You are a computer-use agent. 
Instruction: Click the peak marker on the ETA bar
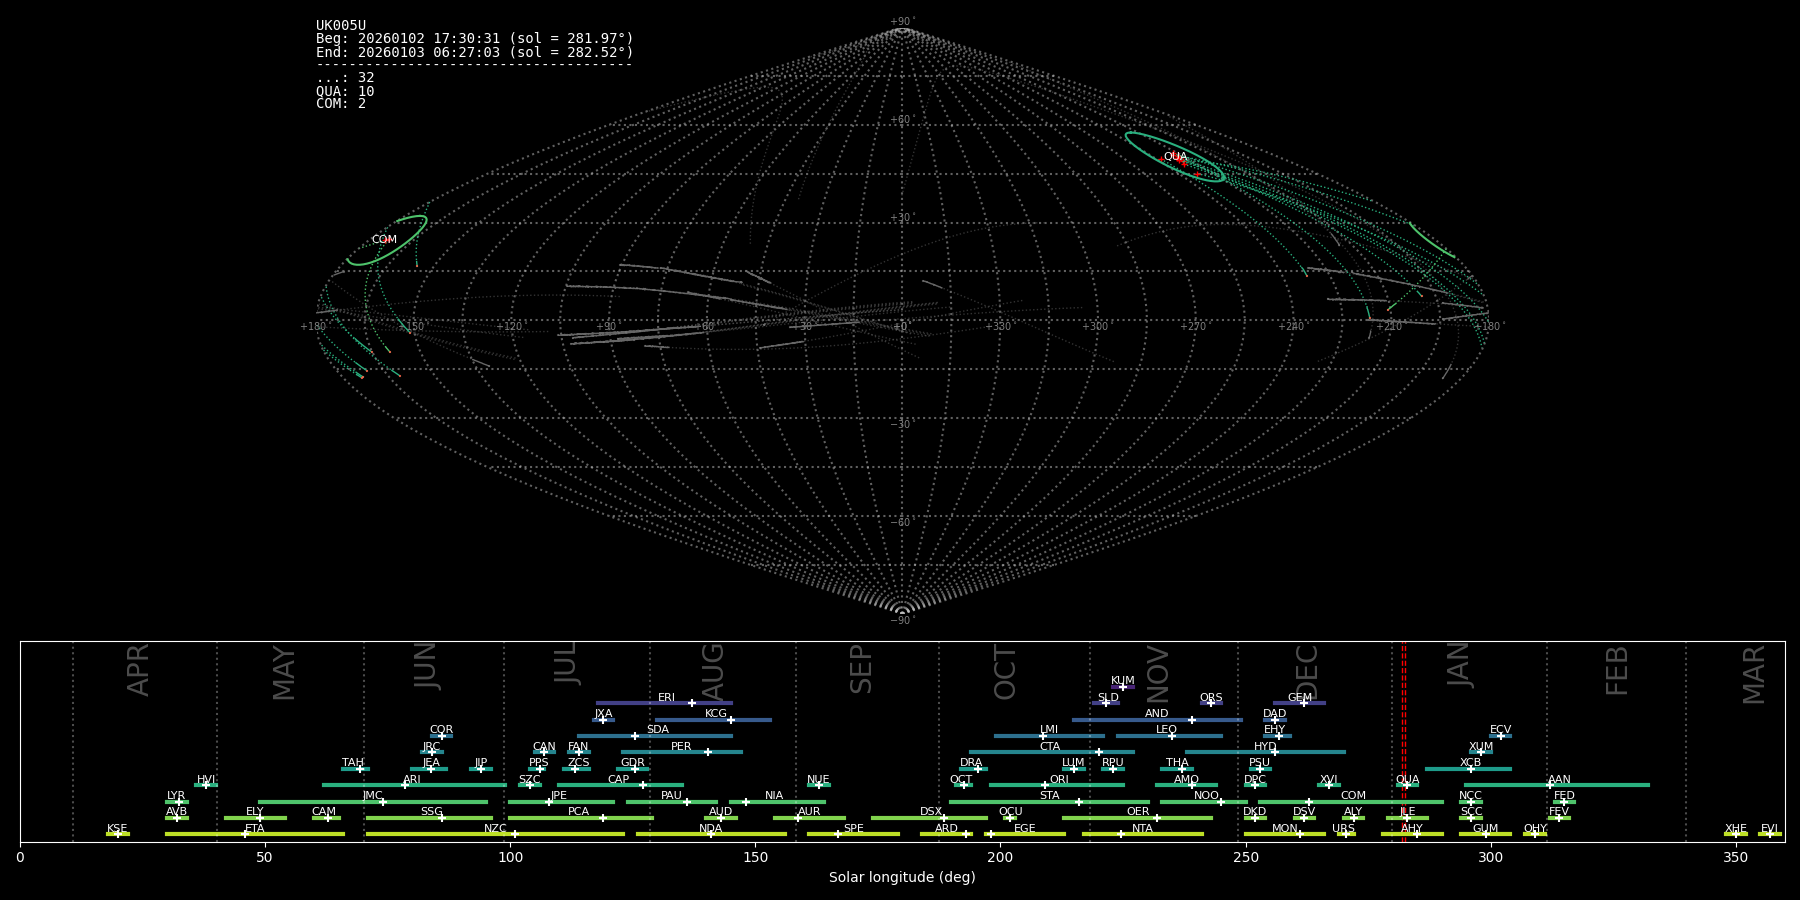point(245,834)
